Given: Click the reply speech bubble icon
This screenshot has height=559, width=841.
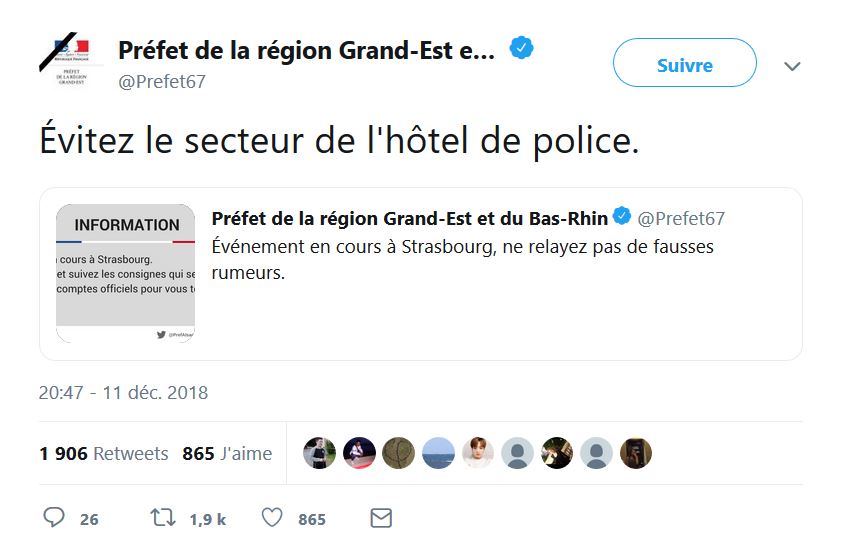Looking at the screenshot, I should (x=54, y=518).
